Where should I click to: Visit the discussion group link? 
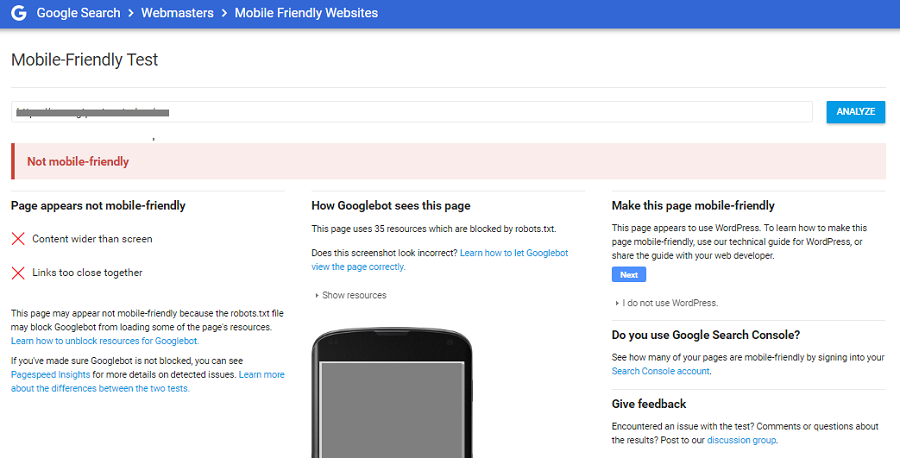tap(742, 440)
